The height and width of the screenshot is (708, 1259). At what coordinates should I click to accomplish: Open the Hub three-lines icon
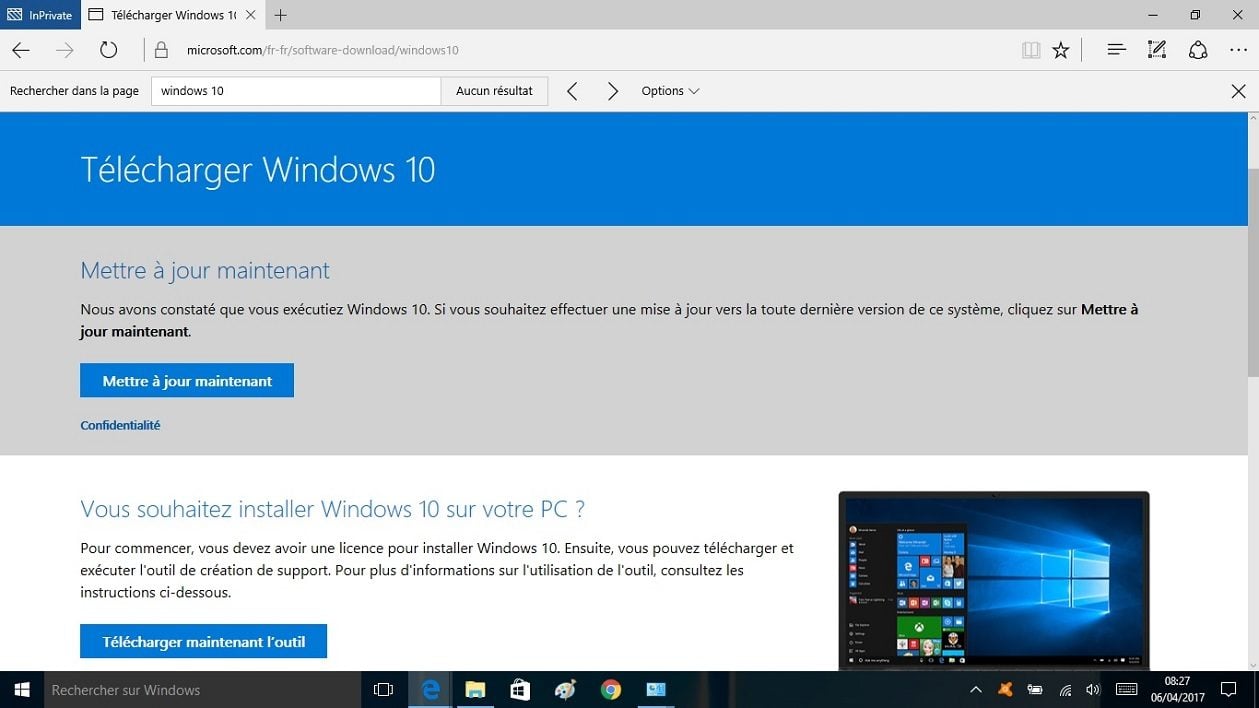[1117, 50]
